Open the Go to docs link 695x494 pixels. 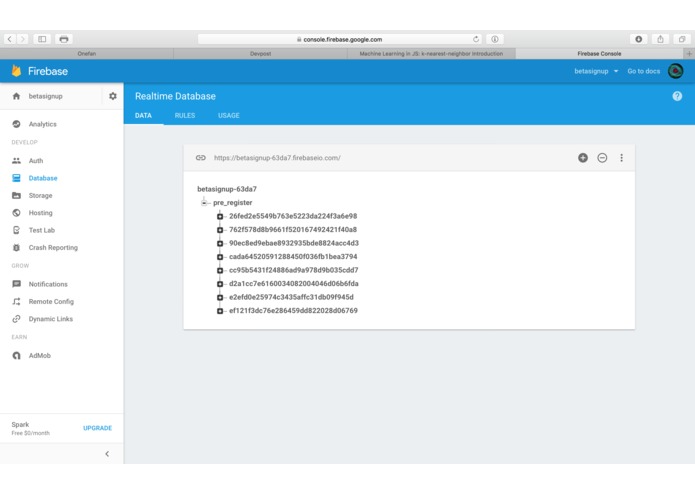tap(644, 71)
